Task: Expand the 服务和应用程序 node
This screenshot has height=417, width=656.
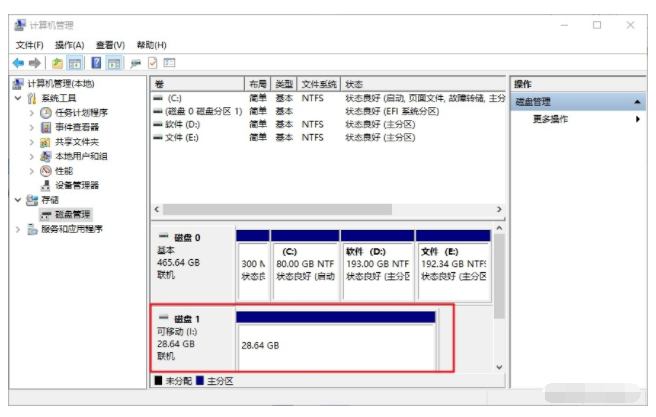Action: click(x=19, y=229)
